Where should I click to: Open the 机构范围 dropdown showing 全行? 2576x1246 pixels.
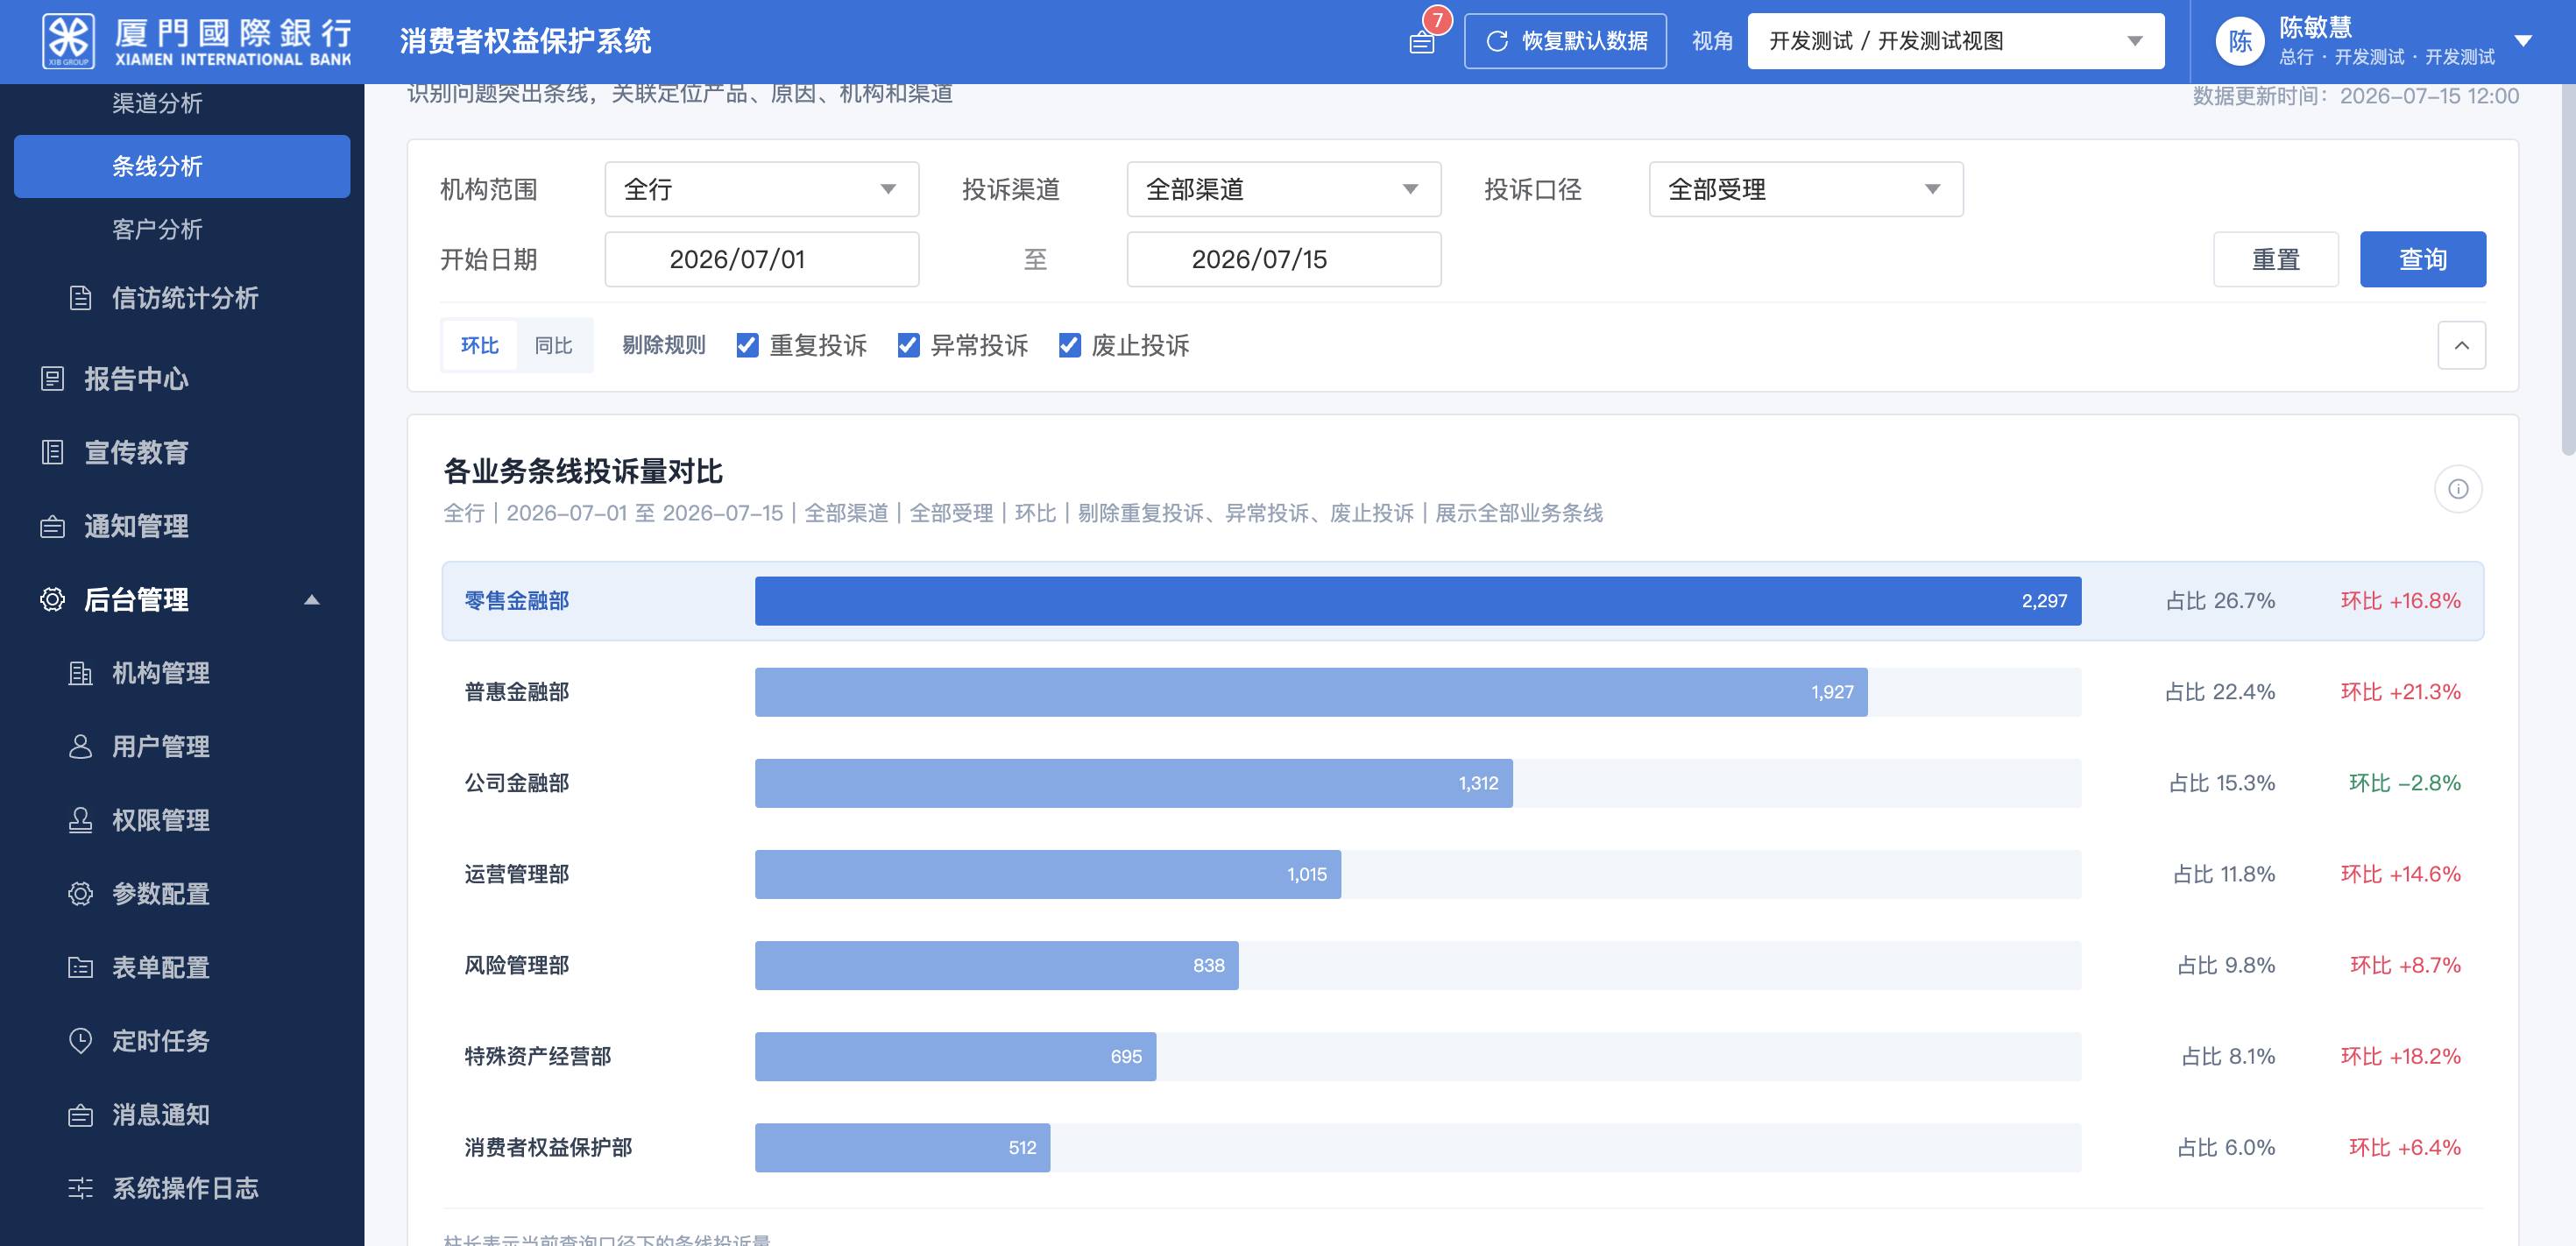(762, 189)
